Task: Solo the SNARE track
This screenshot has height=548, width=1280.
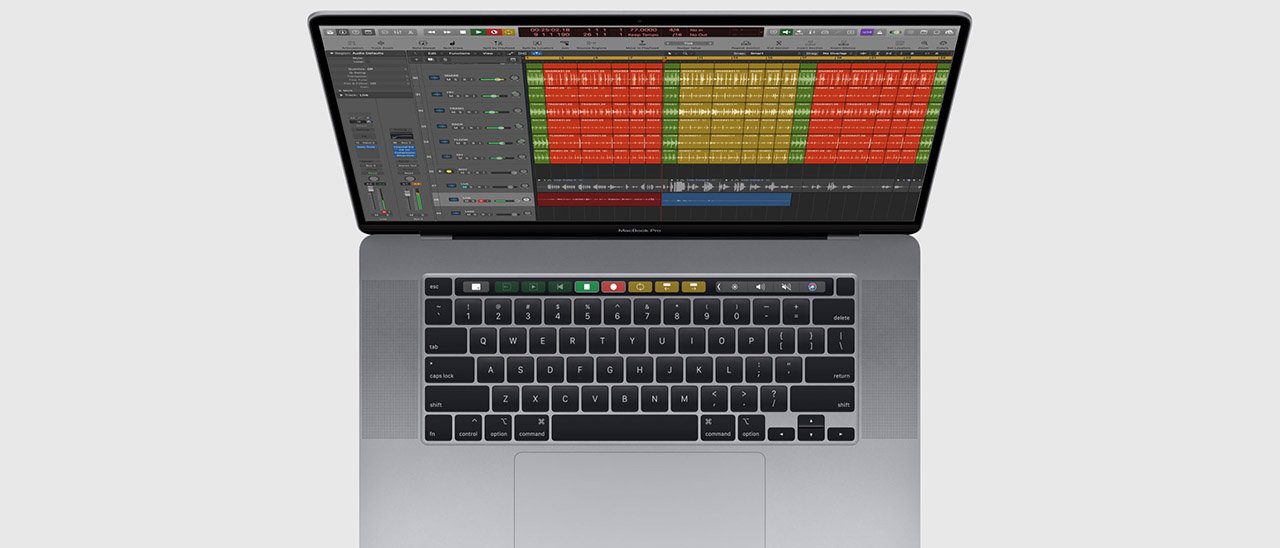Action: click(455, 80)
